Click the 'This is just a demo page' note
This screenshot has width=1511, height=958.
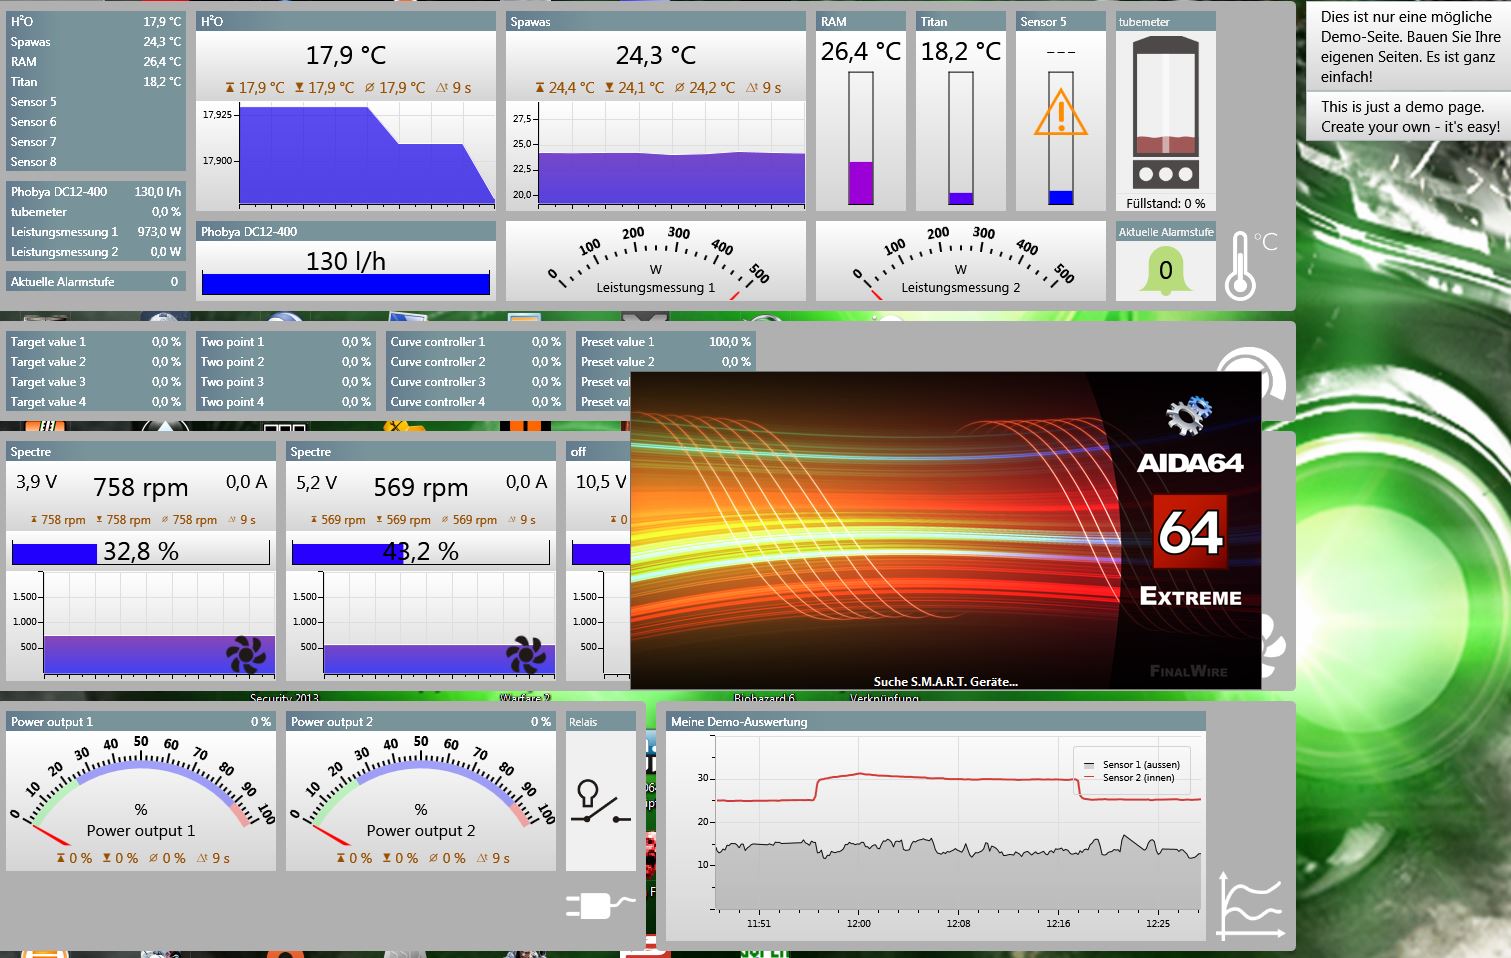pyautogui.click(x=1410, y=117)
